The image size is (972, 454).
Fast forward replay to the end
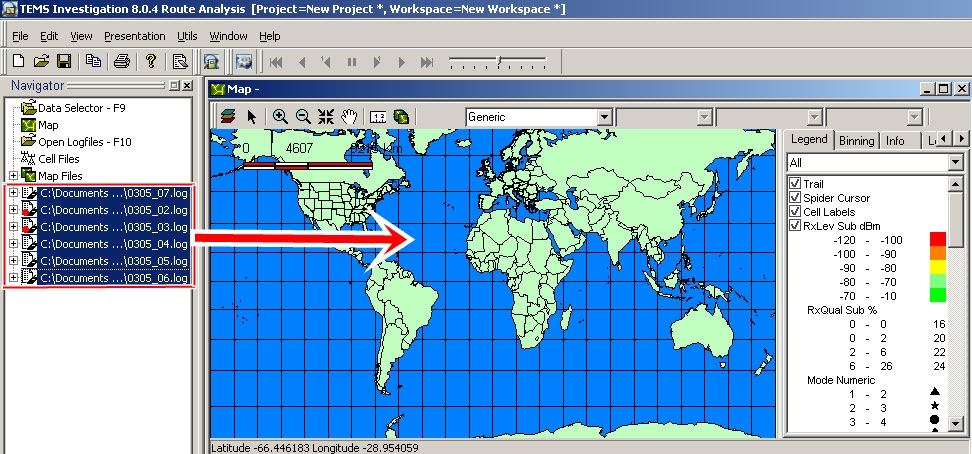point(426,62)
